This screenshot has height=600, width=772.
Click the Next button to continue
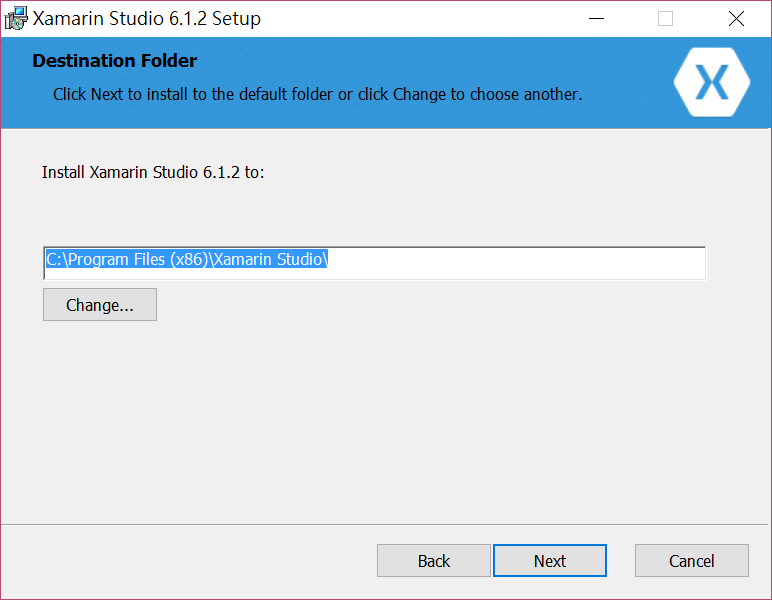(549, 561)
